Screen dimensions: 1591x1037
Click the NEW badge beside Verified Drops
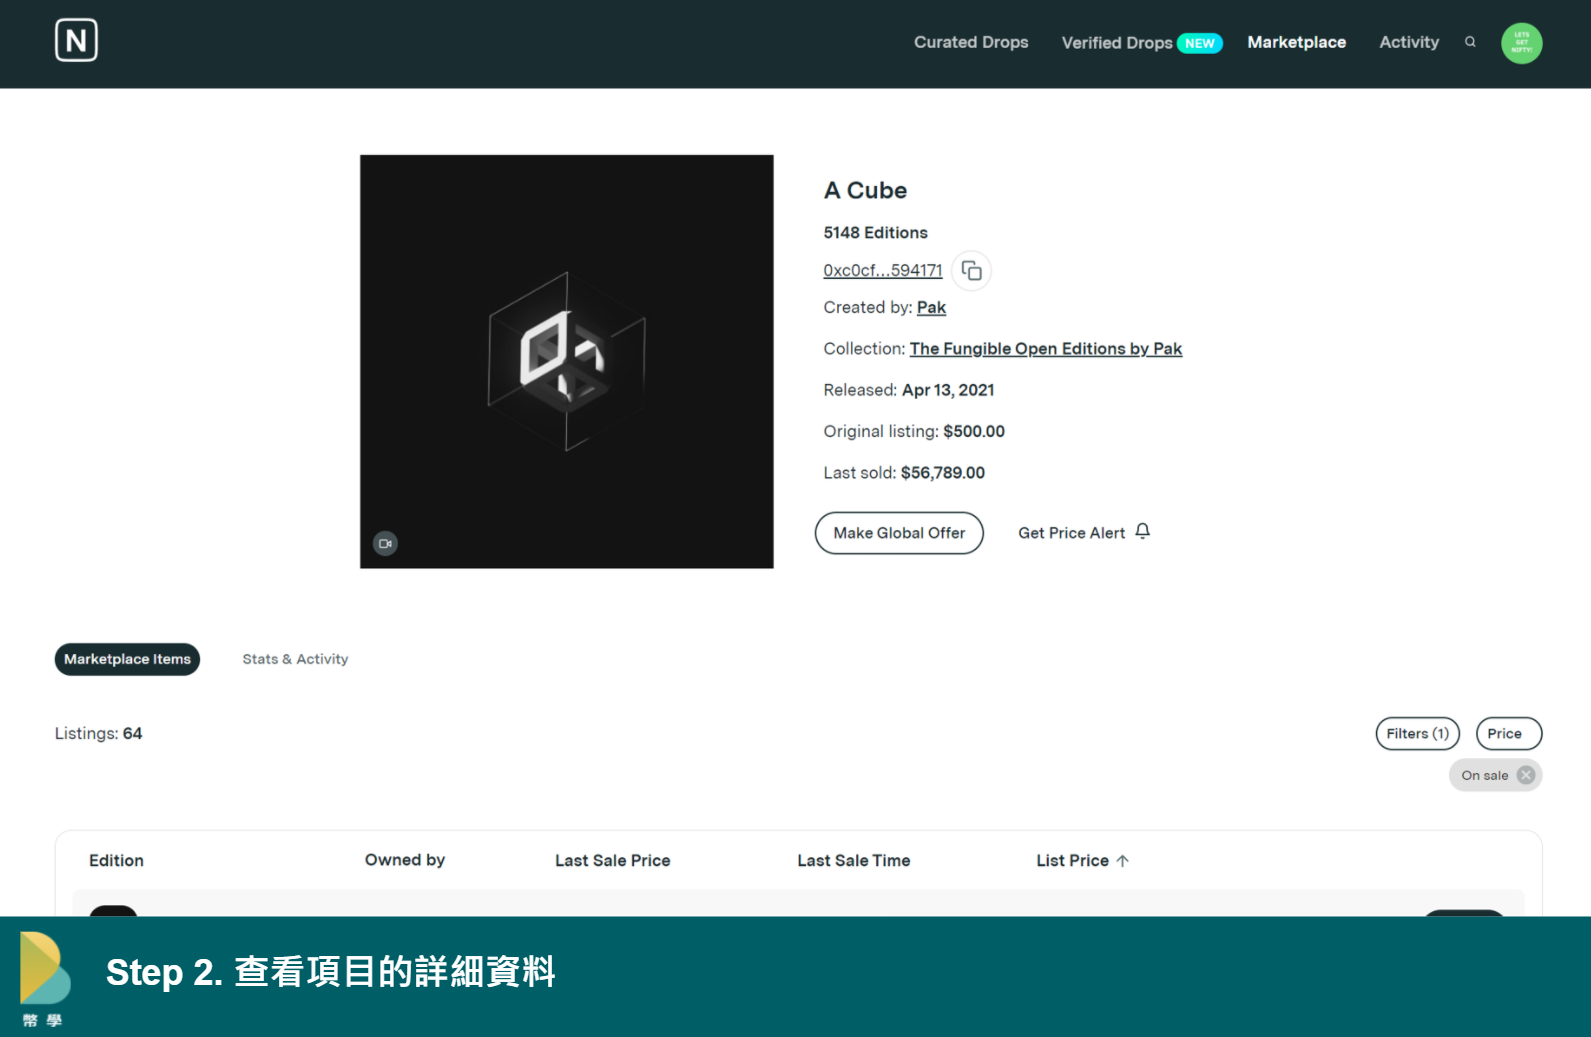pos(1199,43)
